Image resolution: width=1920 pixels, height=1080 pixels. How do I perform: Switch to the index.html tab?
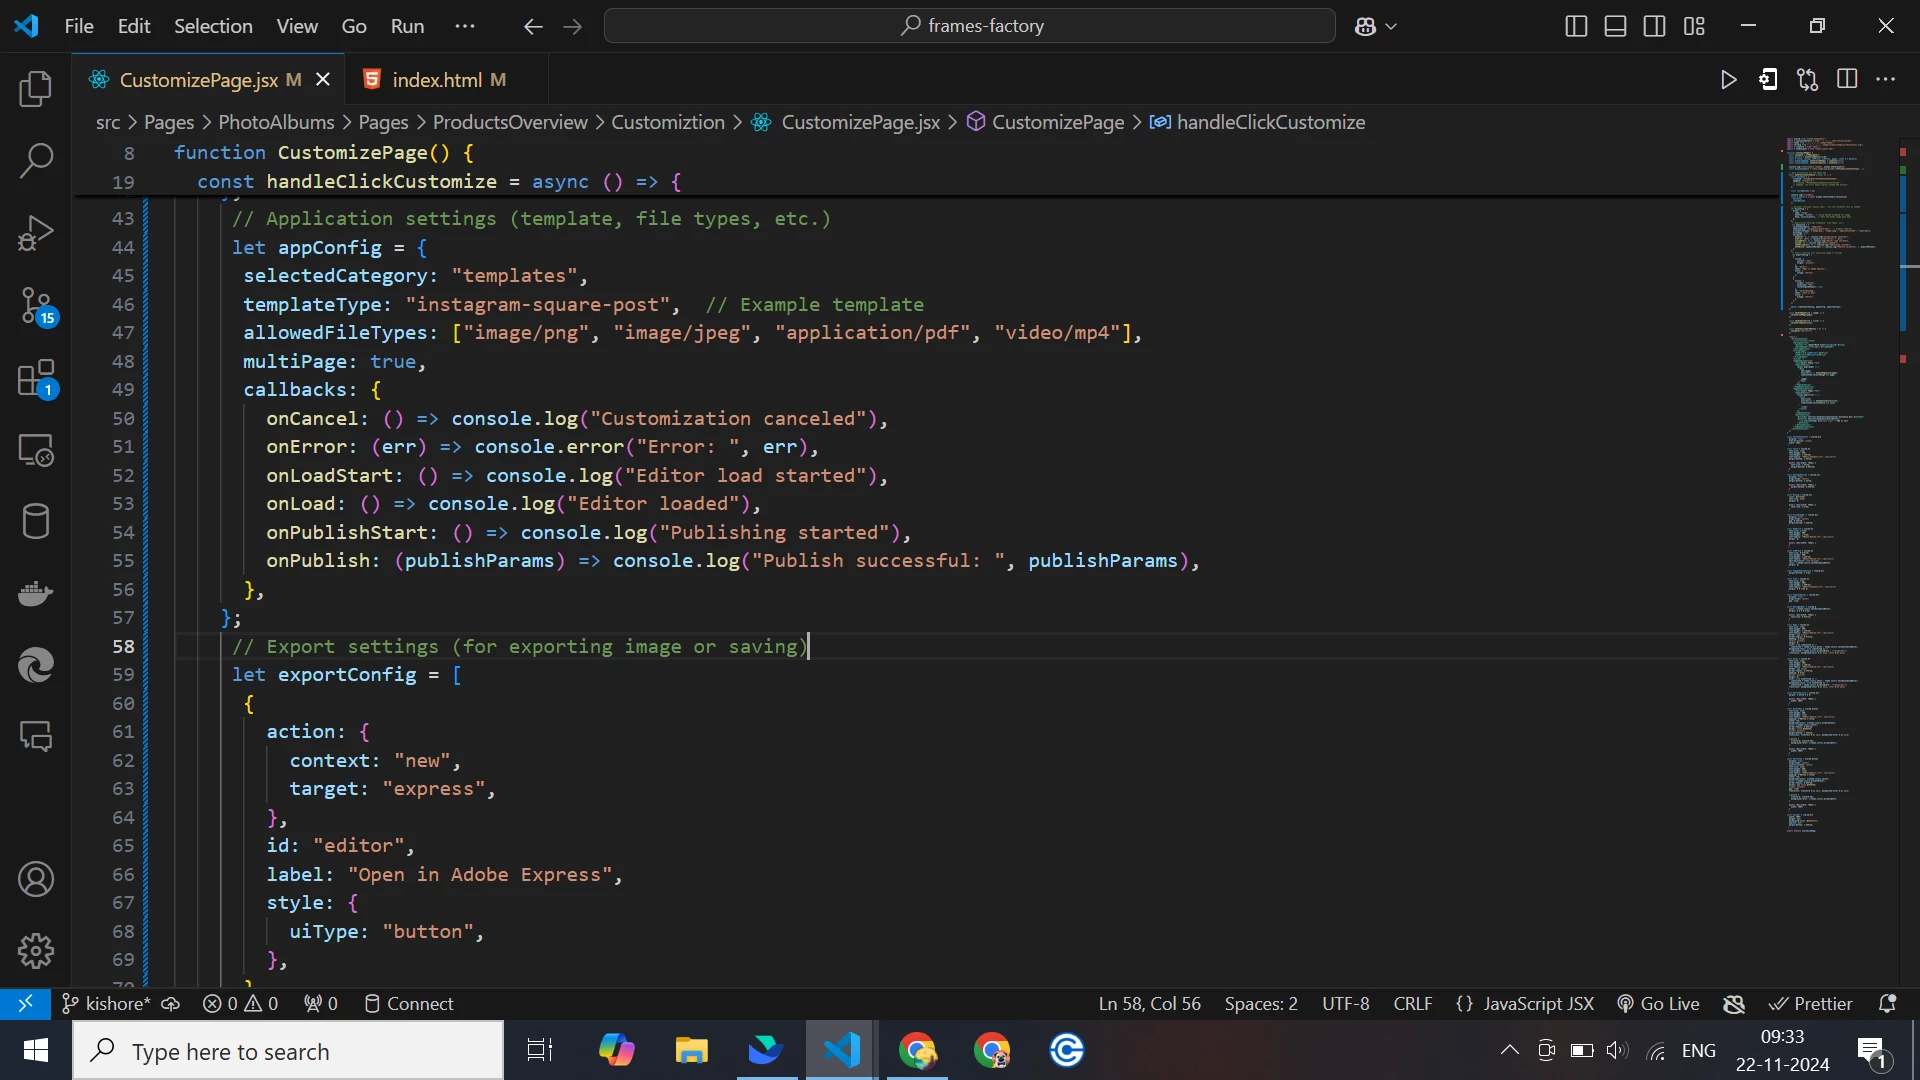tap(437, 80)
